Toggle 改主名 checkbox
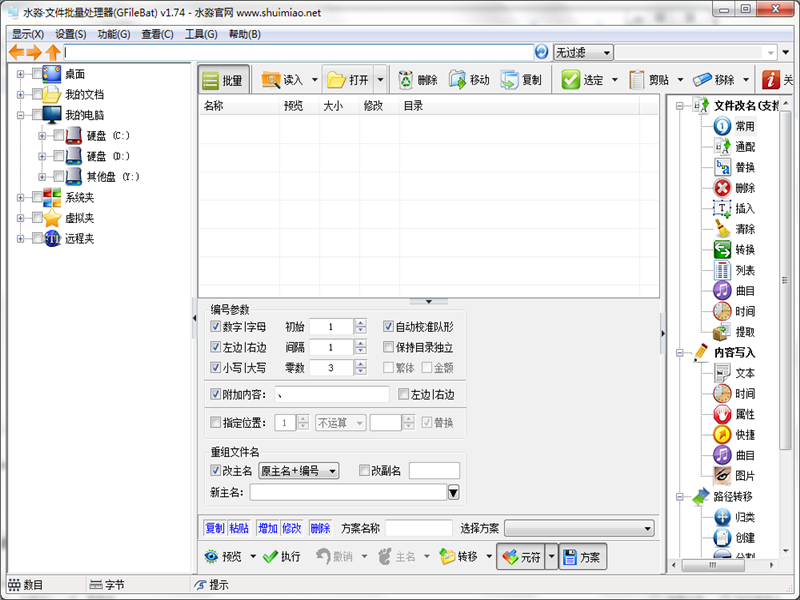 pos(215,470)
